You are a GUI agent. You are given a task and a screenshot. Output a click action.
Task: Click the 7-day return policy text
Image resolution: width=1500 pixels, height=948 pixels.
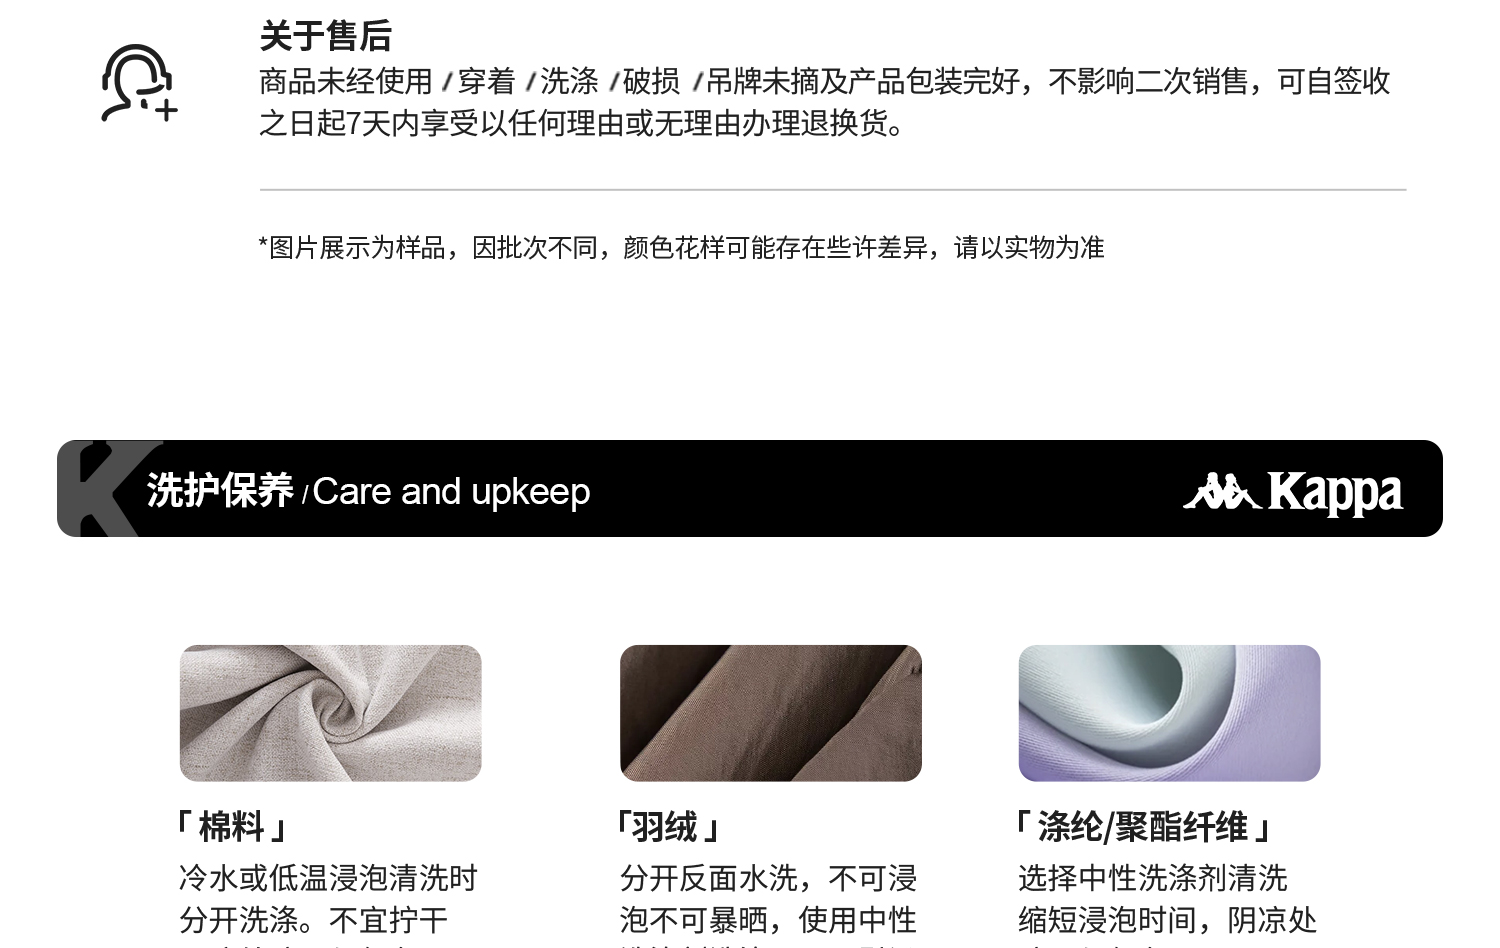824,102
